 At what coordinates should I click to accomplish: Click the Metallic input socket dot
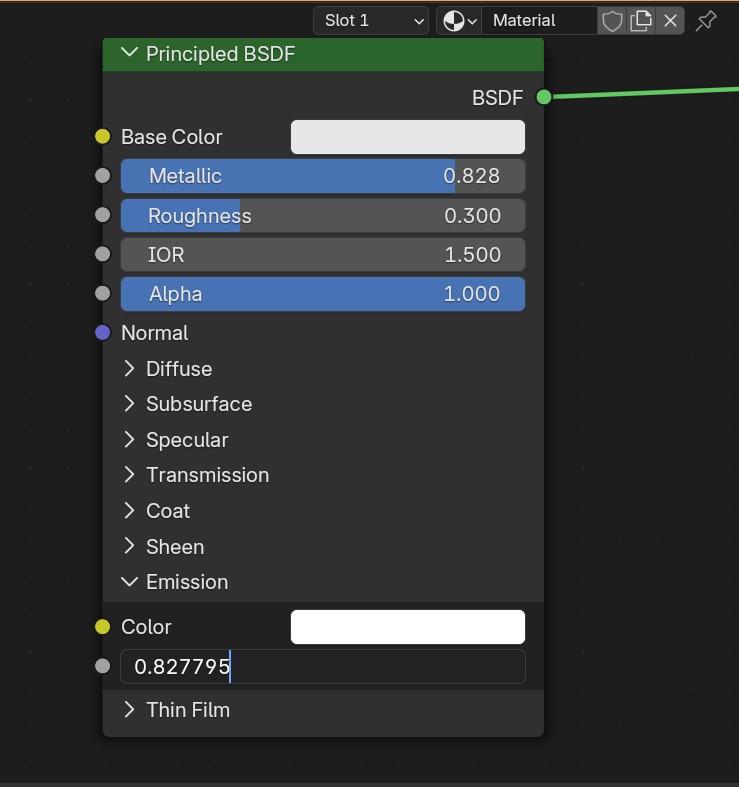click(x=102, y=176)
